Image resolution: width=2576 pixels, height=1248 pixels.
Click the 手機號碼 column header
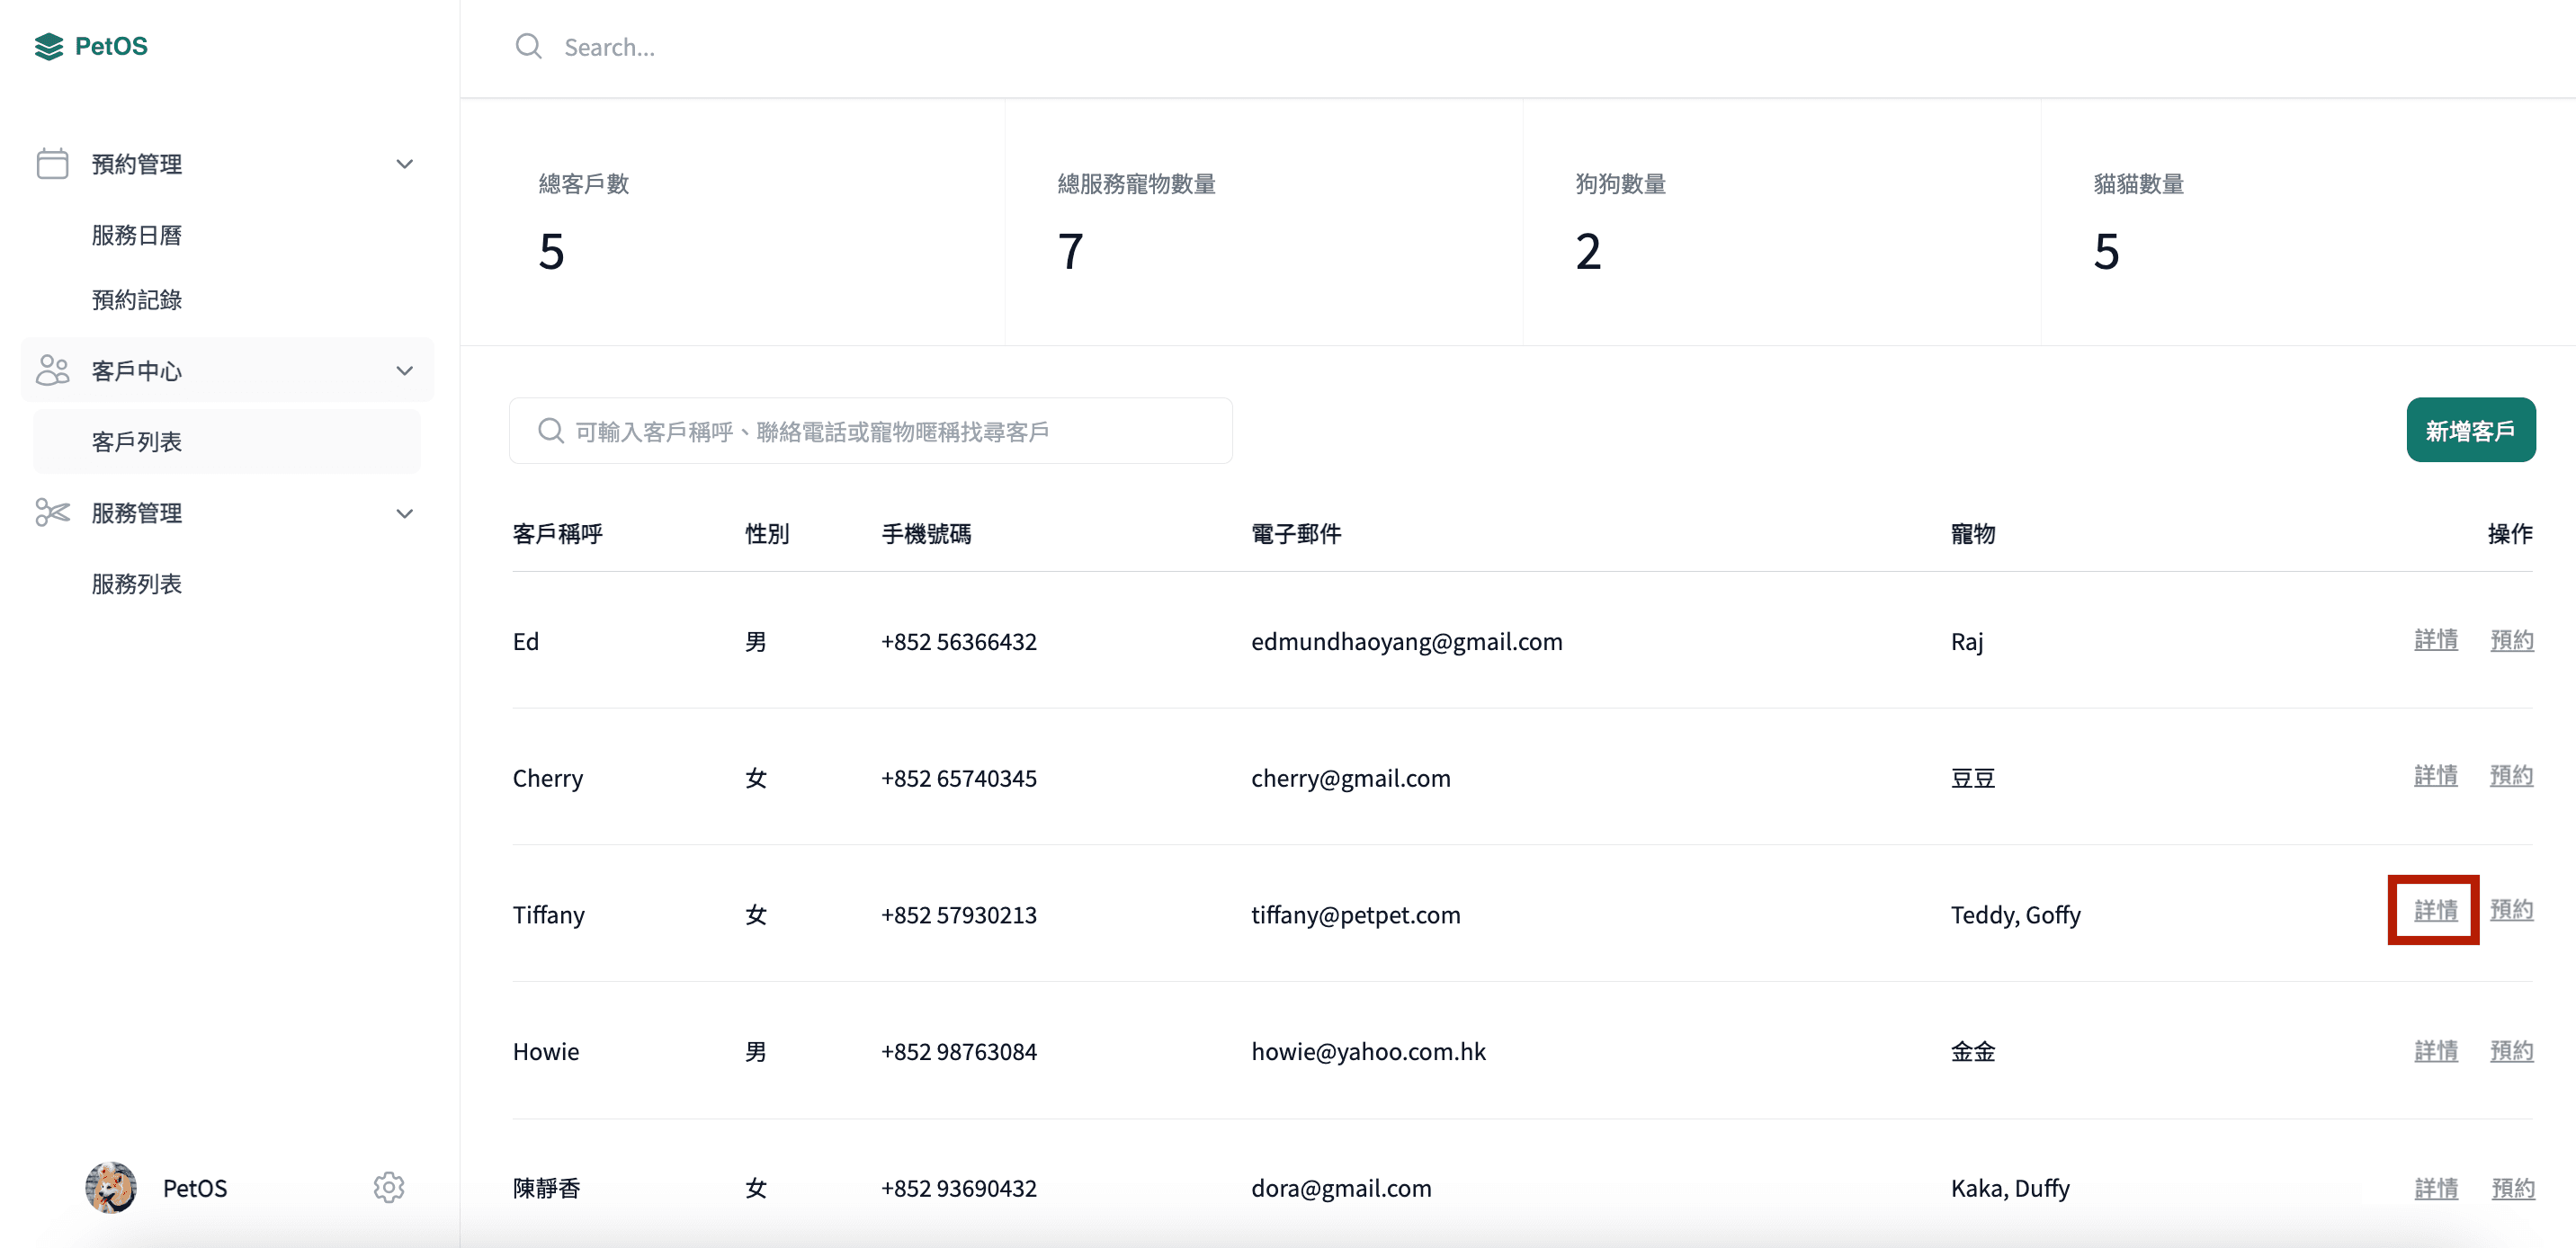click(926, 534)
